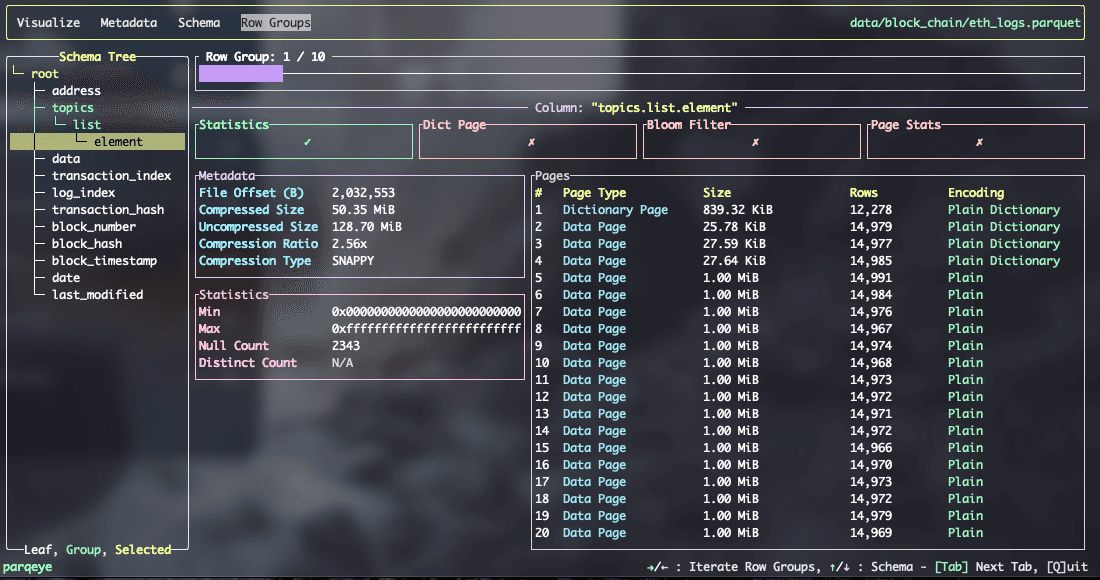Select the root node in Schema Tree

[x=45, y=74]
